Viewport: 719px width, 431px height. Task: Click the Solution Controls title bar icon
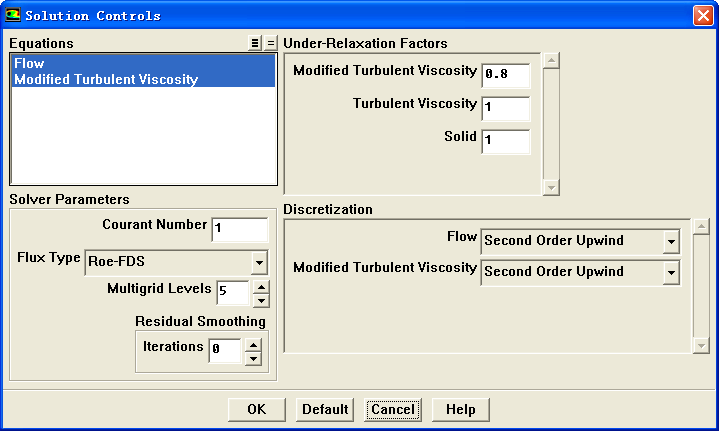(x=13, y=15)
